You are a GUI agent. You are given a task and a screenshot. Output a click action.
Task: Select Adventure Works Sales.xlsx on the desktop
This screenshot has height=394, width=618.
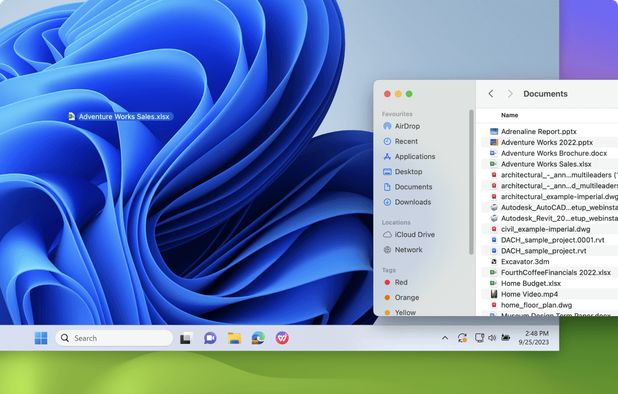[120, 117]
